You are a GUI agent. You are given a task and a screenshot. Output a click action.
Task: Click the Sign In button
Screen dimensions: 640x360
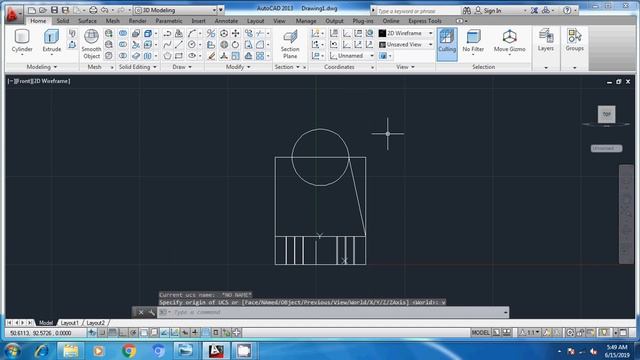click(489, 11)
